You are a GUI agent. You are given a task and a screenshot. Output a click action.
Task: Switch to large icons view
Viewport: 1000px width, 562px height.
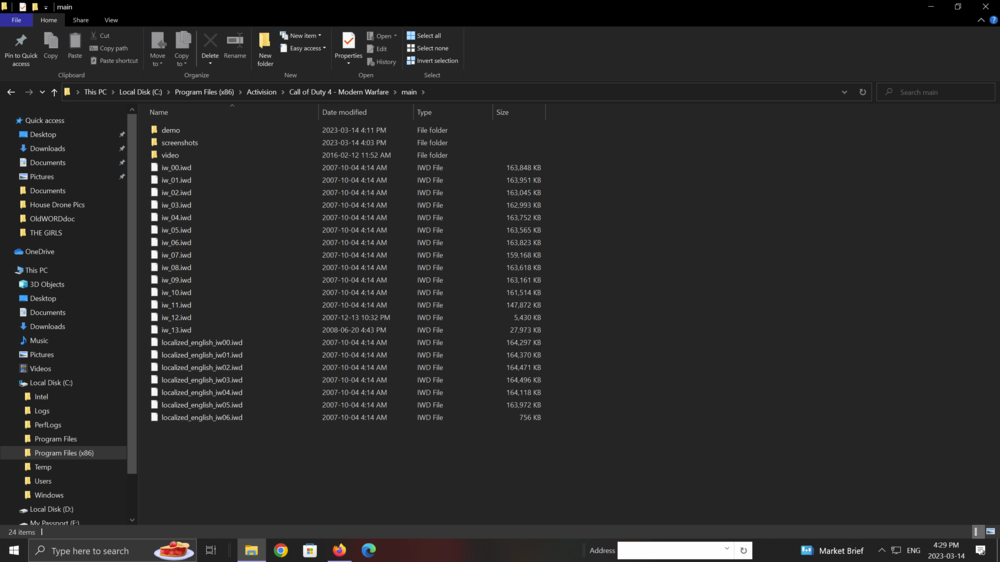[989, 532]
